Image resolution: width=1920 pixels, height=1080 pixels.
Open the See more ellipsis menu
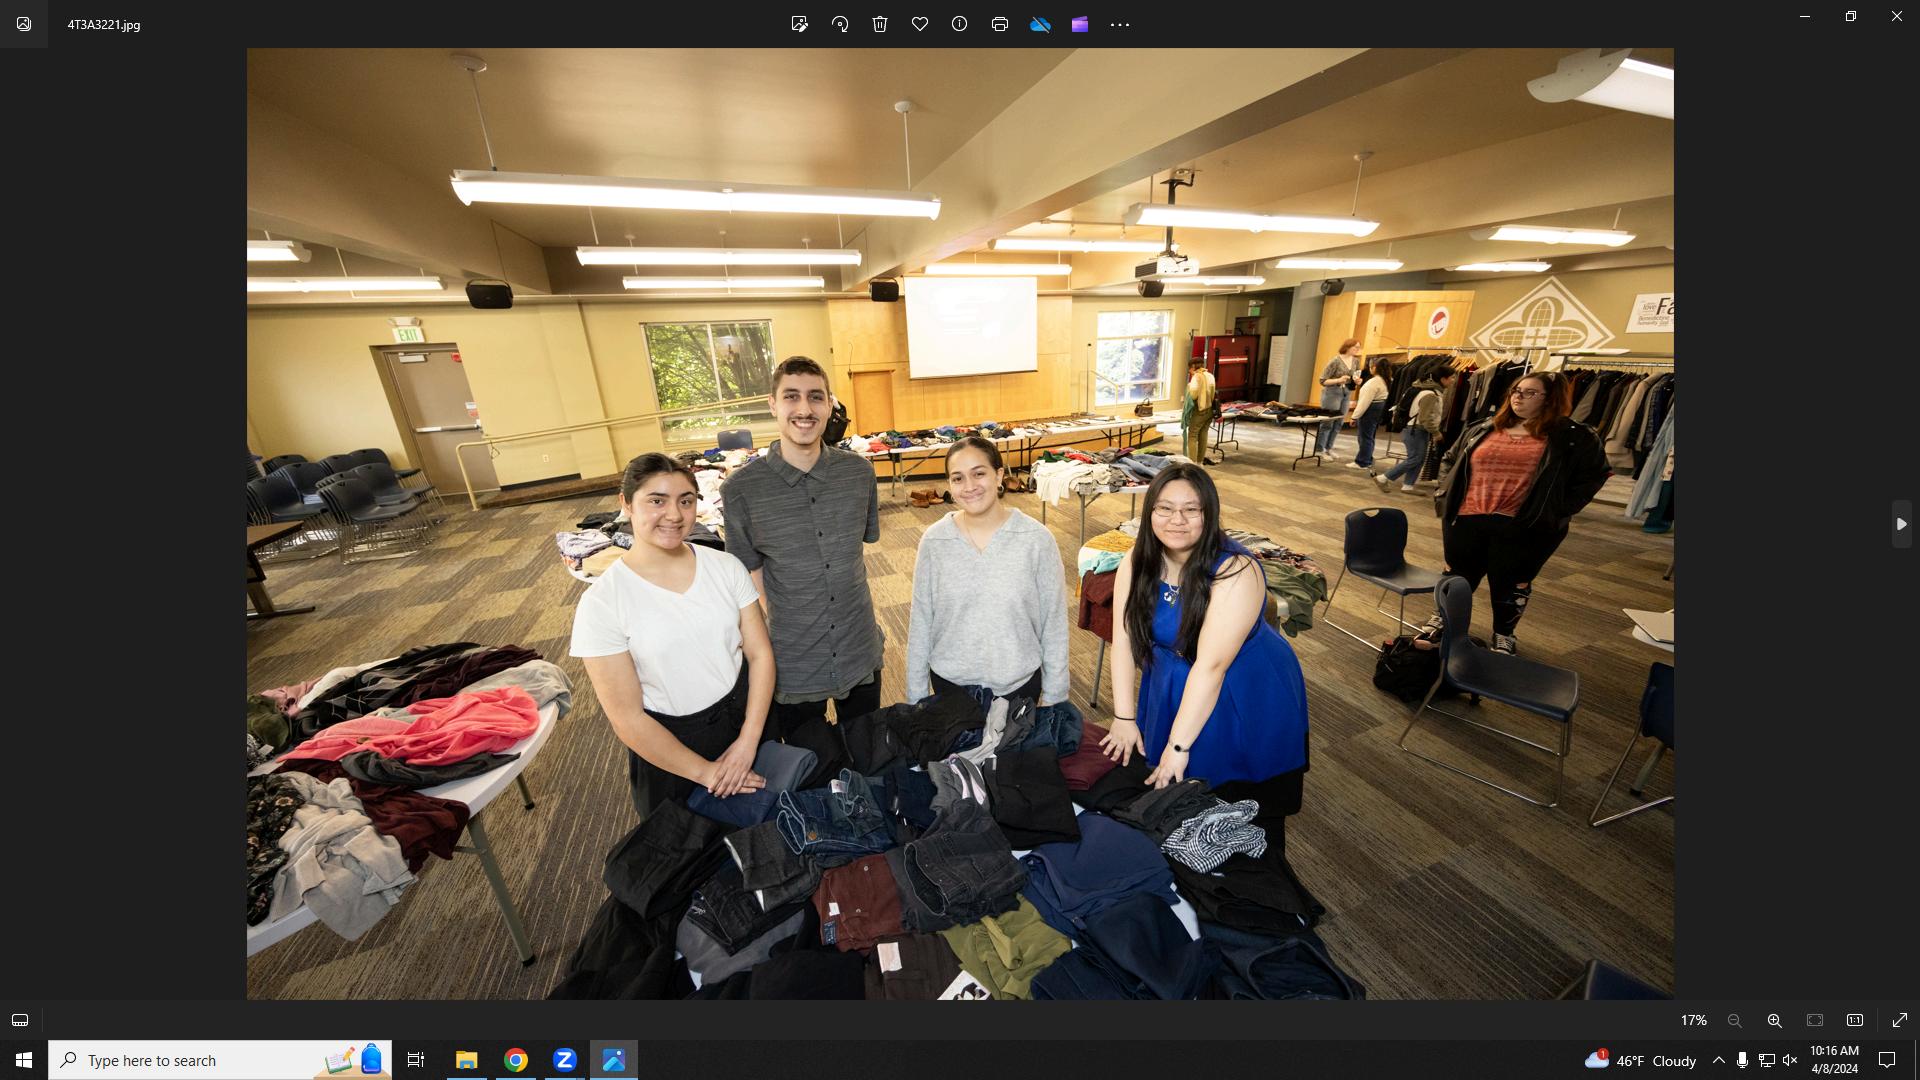pos(1120,24)
